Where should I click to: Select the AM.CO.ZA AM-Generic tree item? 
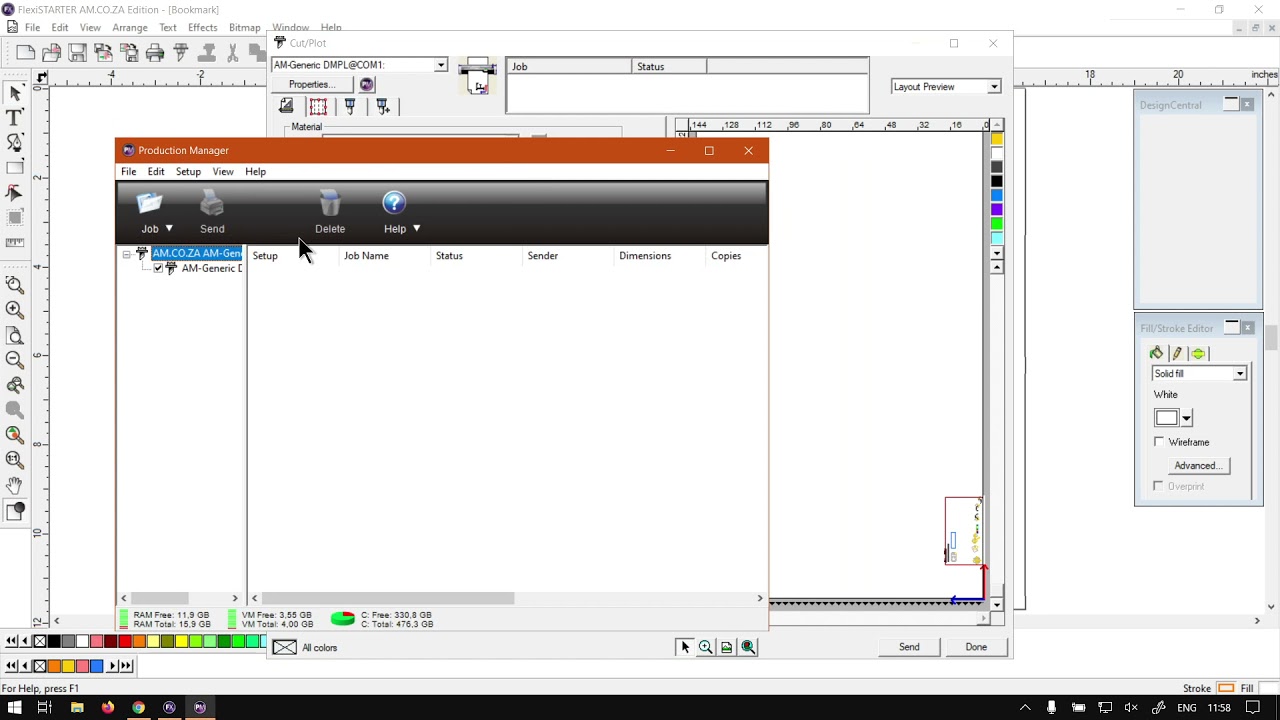click(x=196, y=254)
